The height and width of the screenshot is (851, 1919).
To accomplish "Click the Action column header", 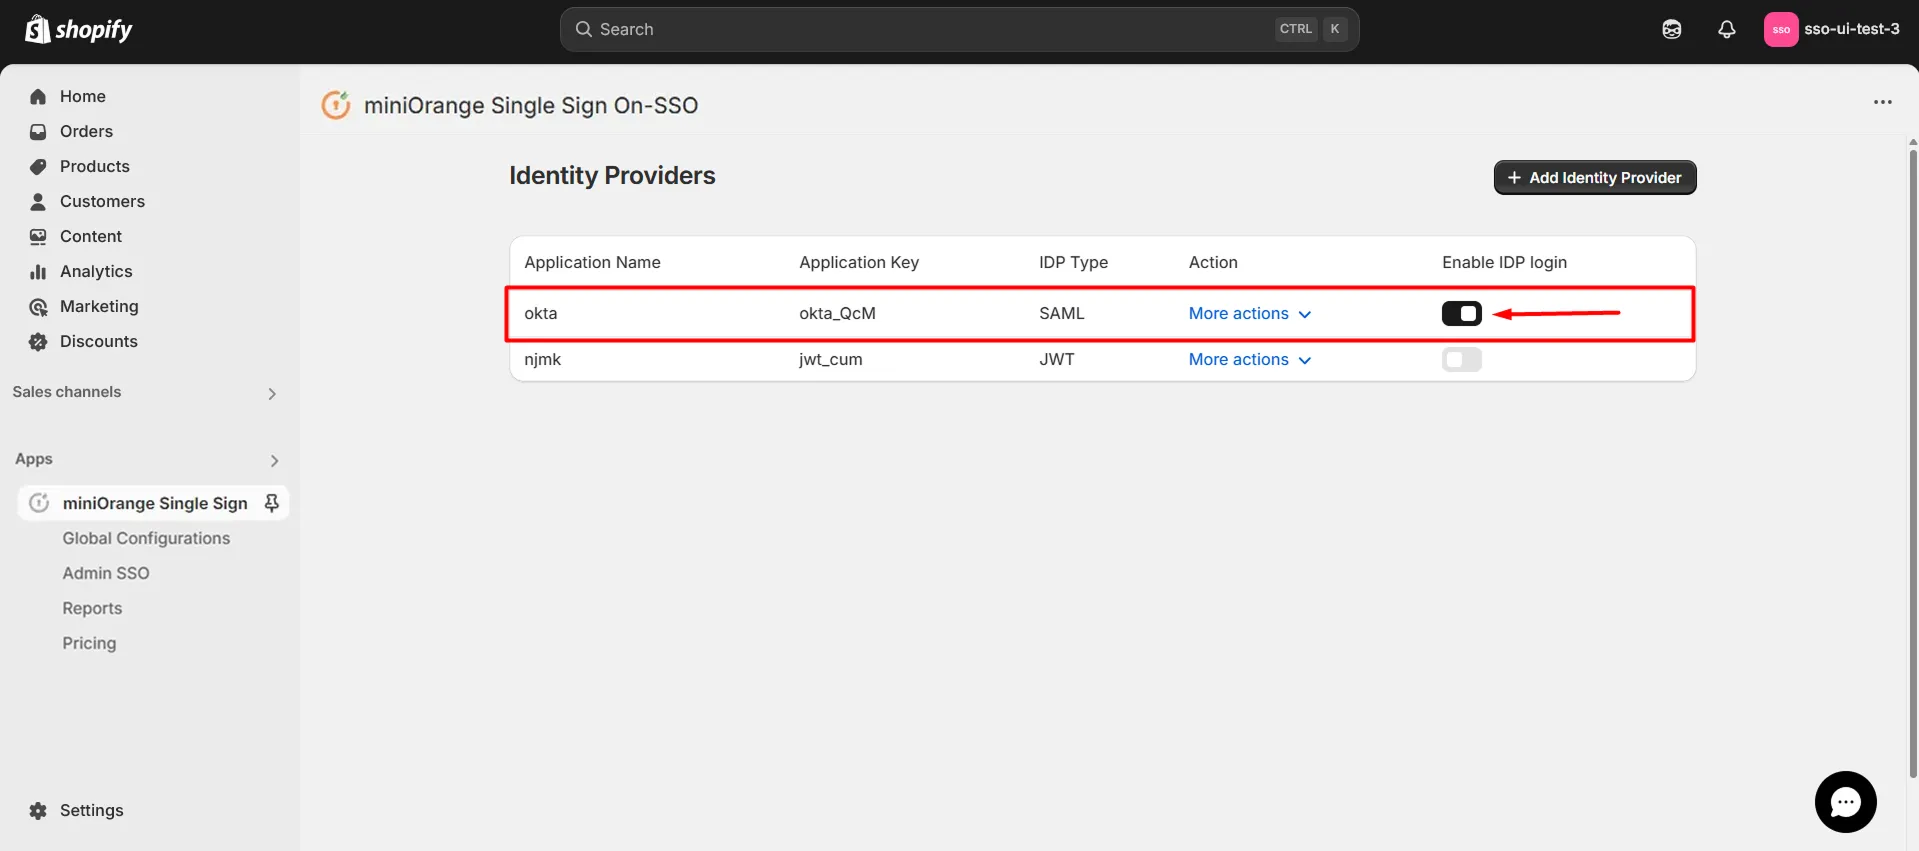I will 1213,263.
